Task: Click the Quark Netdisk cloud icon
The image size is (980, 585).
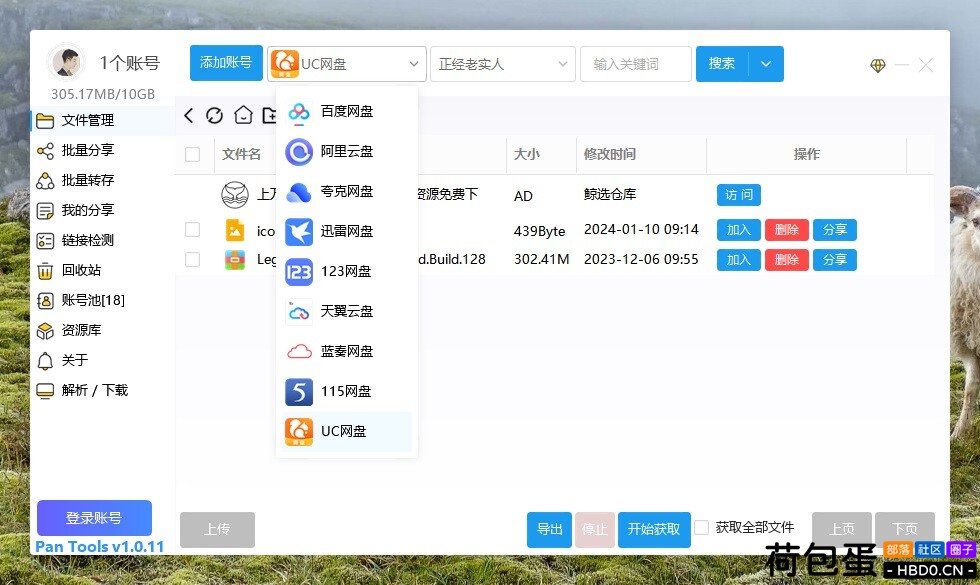Action: (x=299, y=192)
